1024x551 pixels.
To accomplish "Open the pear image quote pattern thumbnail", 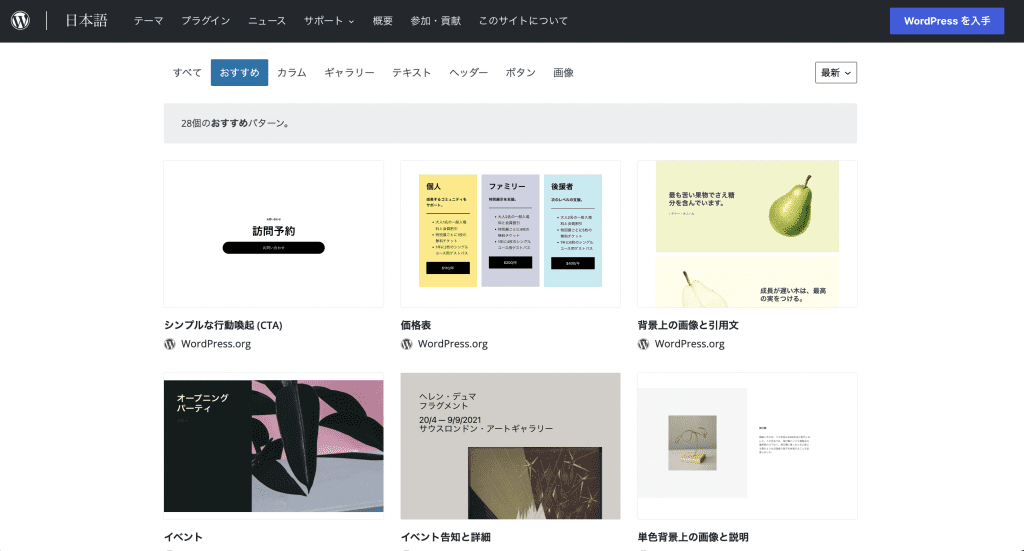I will [x=747, y=234].
